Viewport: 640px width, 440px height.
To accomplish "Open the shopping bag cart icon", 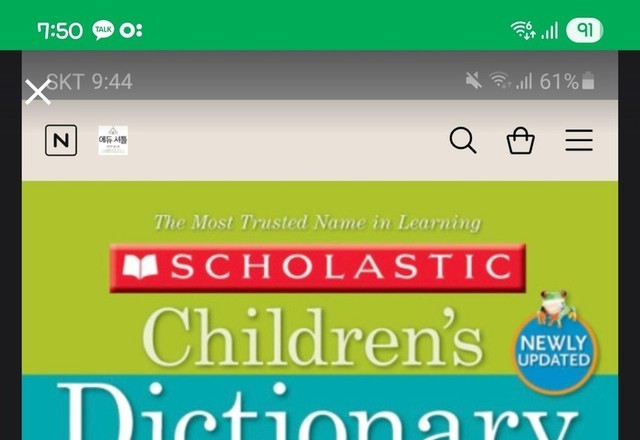I will tap(520, 140).
